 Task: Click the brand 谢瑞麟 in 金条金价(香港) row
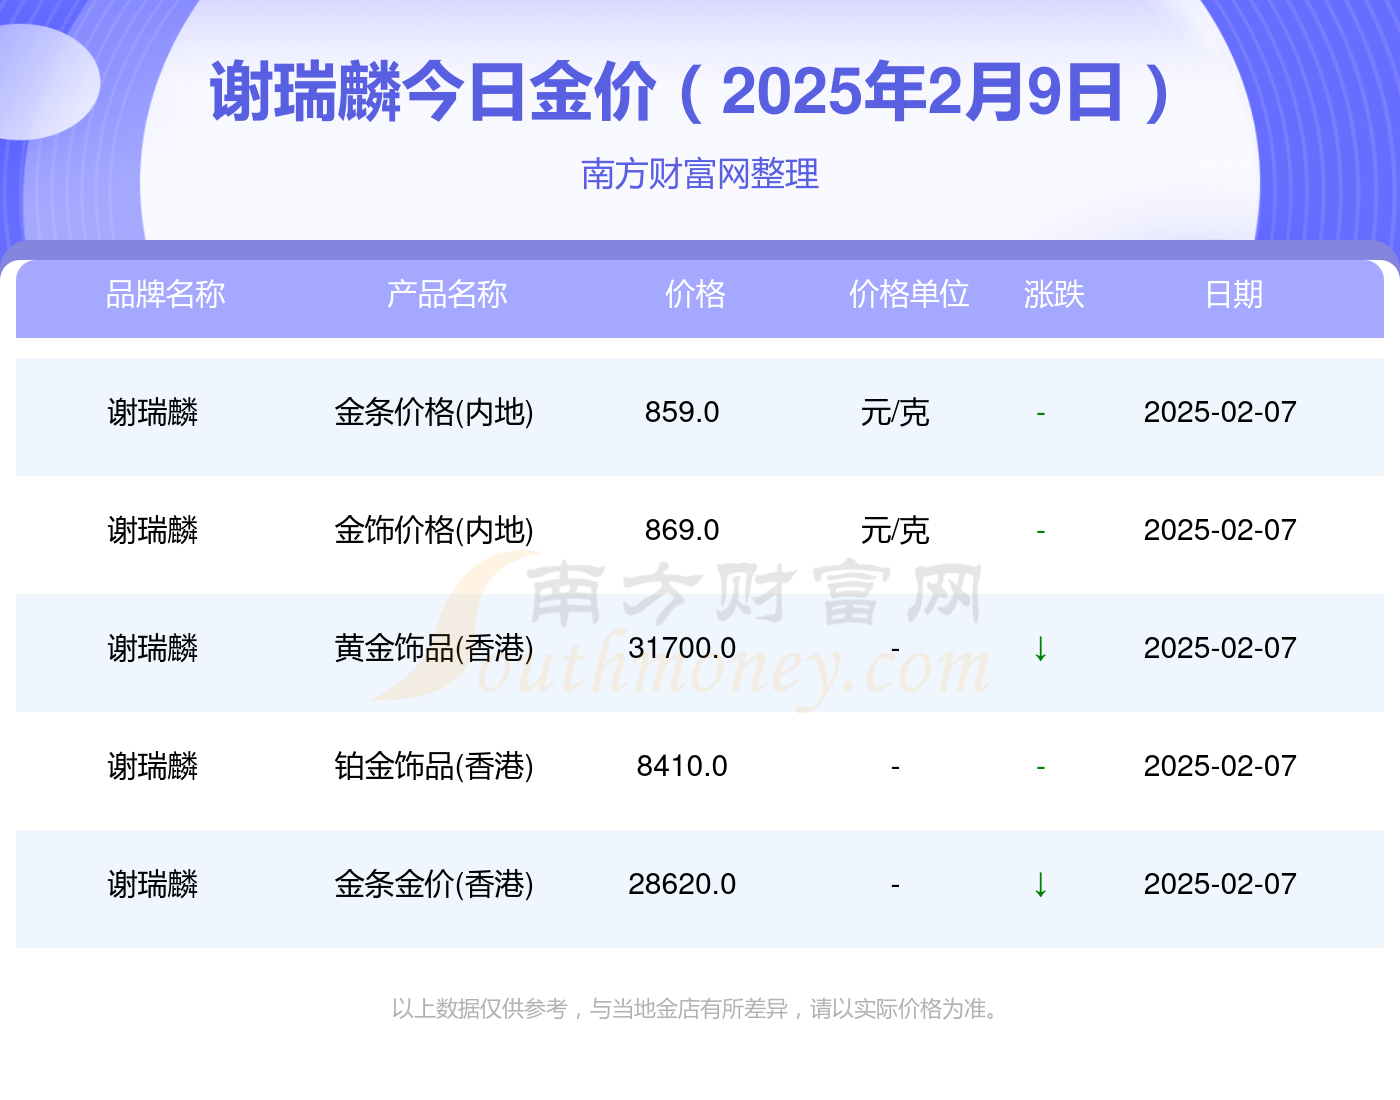(153, 884)
